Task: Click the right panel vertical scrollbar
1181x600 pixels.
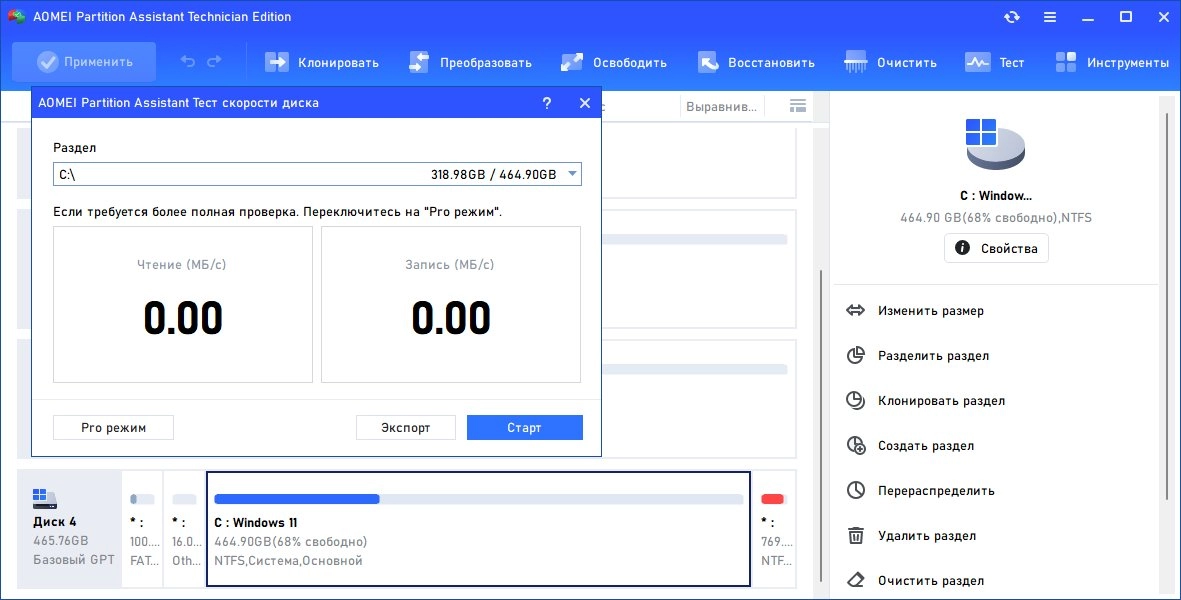Action: pos(1167,305)
